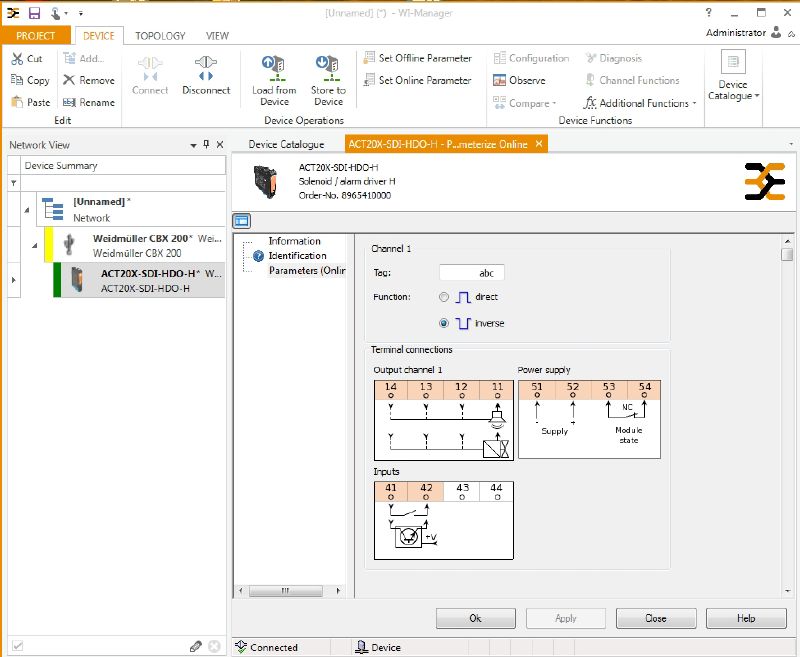This screenshot has width=800, height=657.
Task: Click Load from Device icon
Action: 273,69
